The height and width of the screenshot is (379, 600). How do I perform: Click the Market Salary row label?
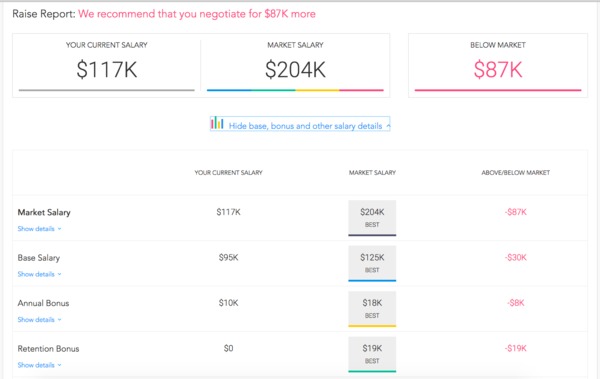[x=44, y=212]
